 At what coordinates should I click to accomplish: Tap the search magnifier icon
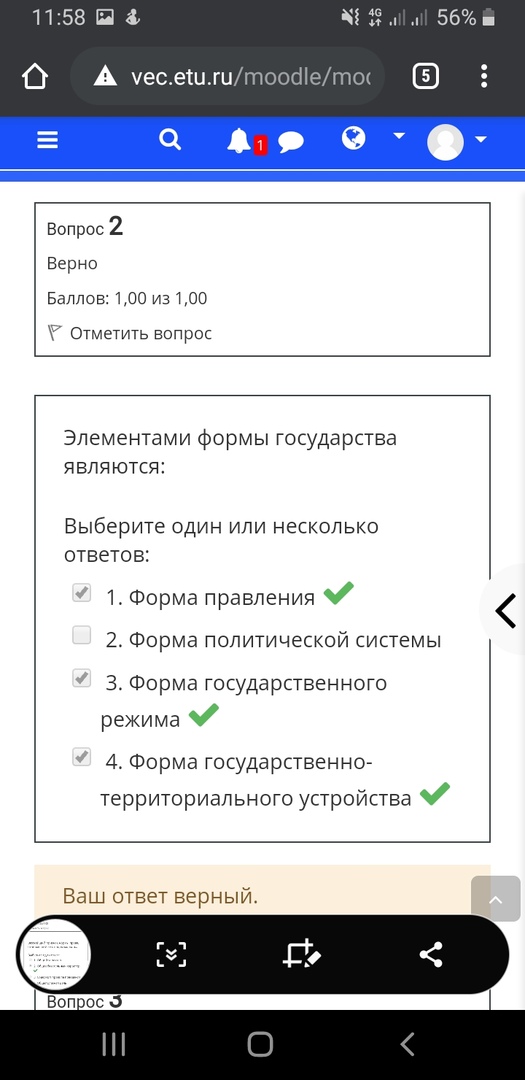click(169, 141)
